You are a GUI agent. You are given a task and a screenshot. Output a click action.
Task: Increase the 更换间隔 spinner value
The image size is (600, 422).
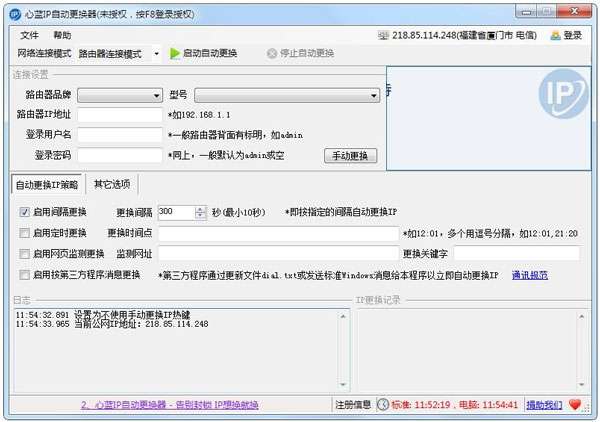coord(200,209)
